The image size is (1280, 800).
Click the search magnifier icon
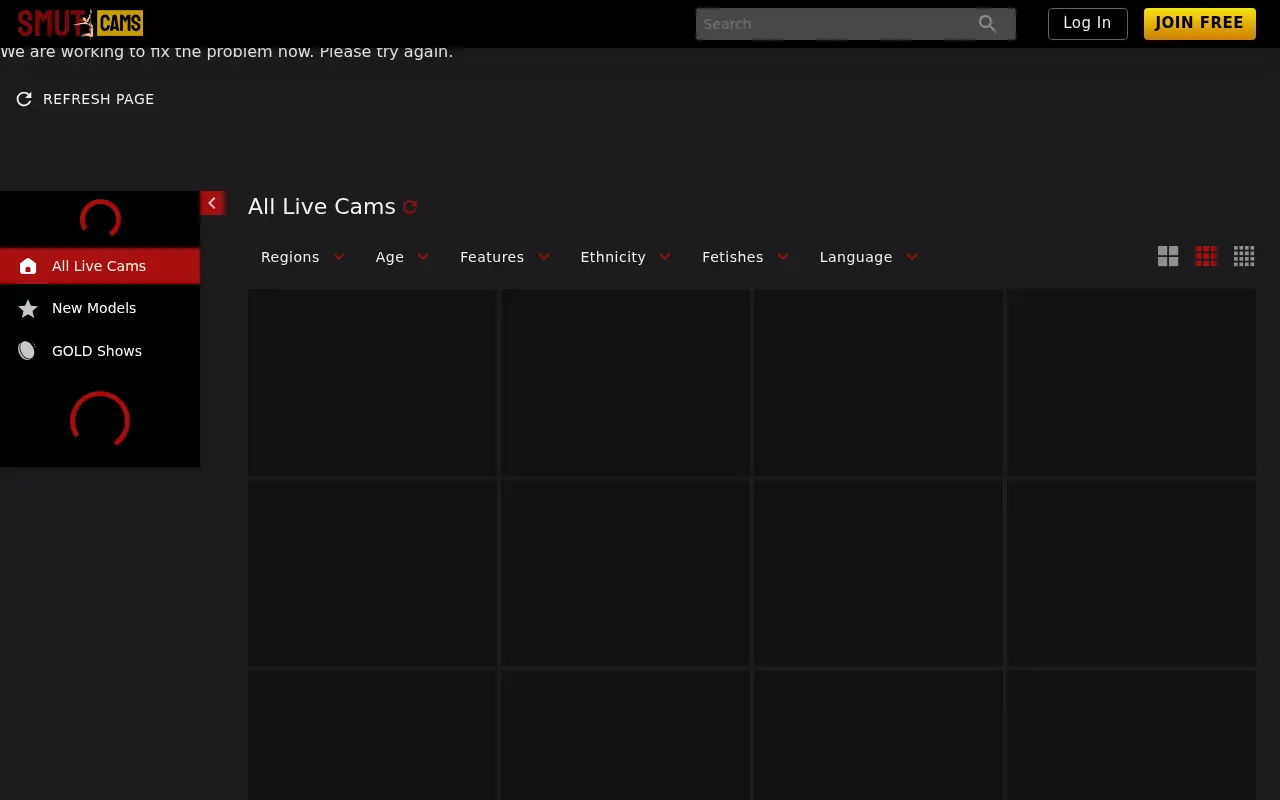987,24
